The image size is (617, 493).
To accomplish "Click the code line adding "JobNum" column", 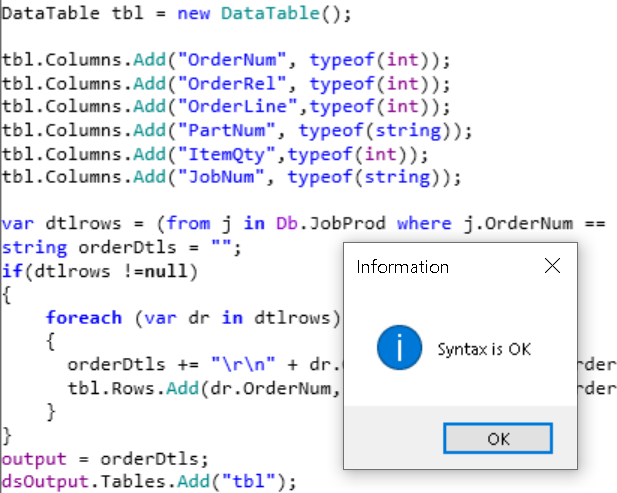I will tap(231, 177).
